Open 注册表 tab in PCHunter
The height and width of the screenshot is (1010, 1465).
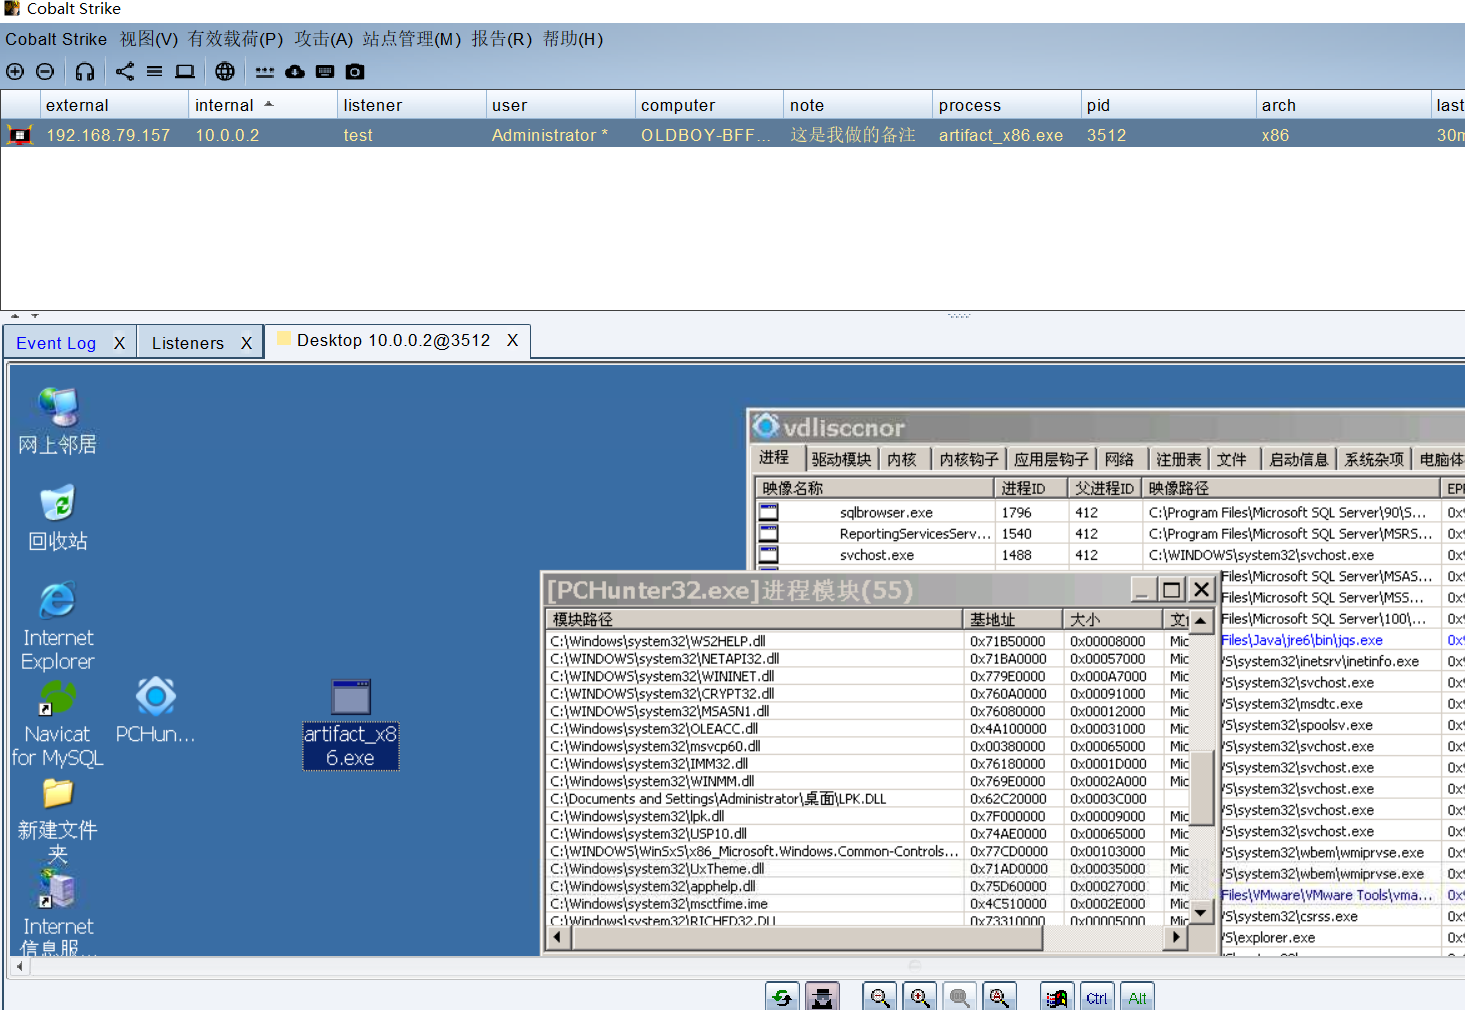click(1179, 459)
